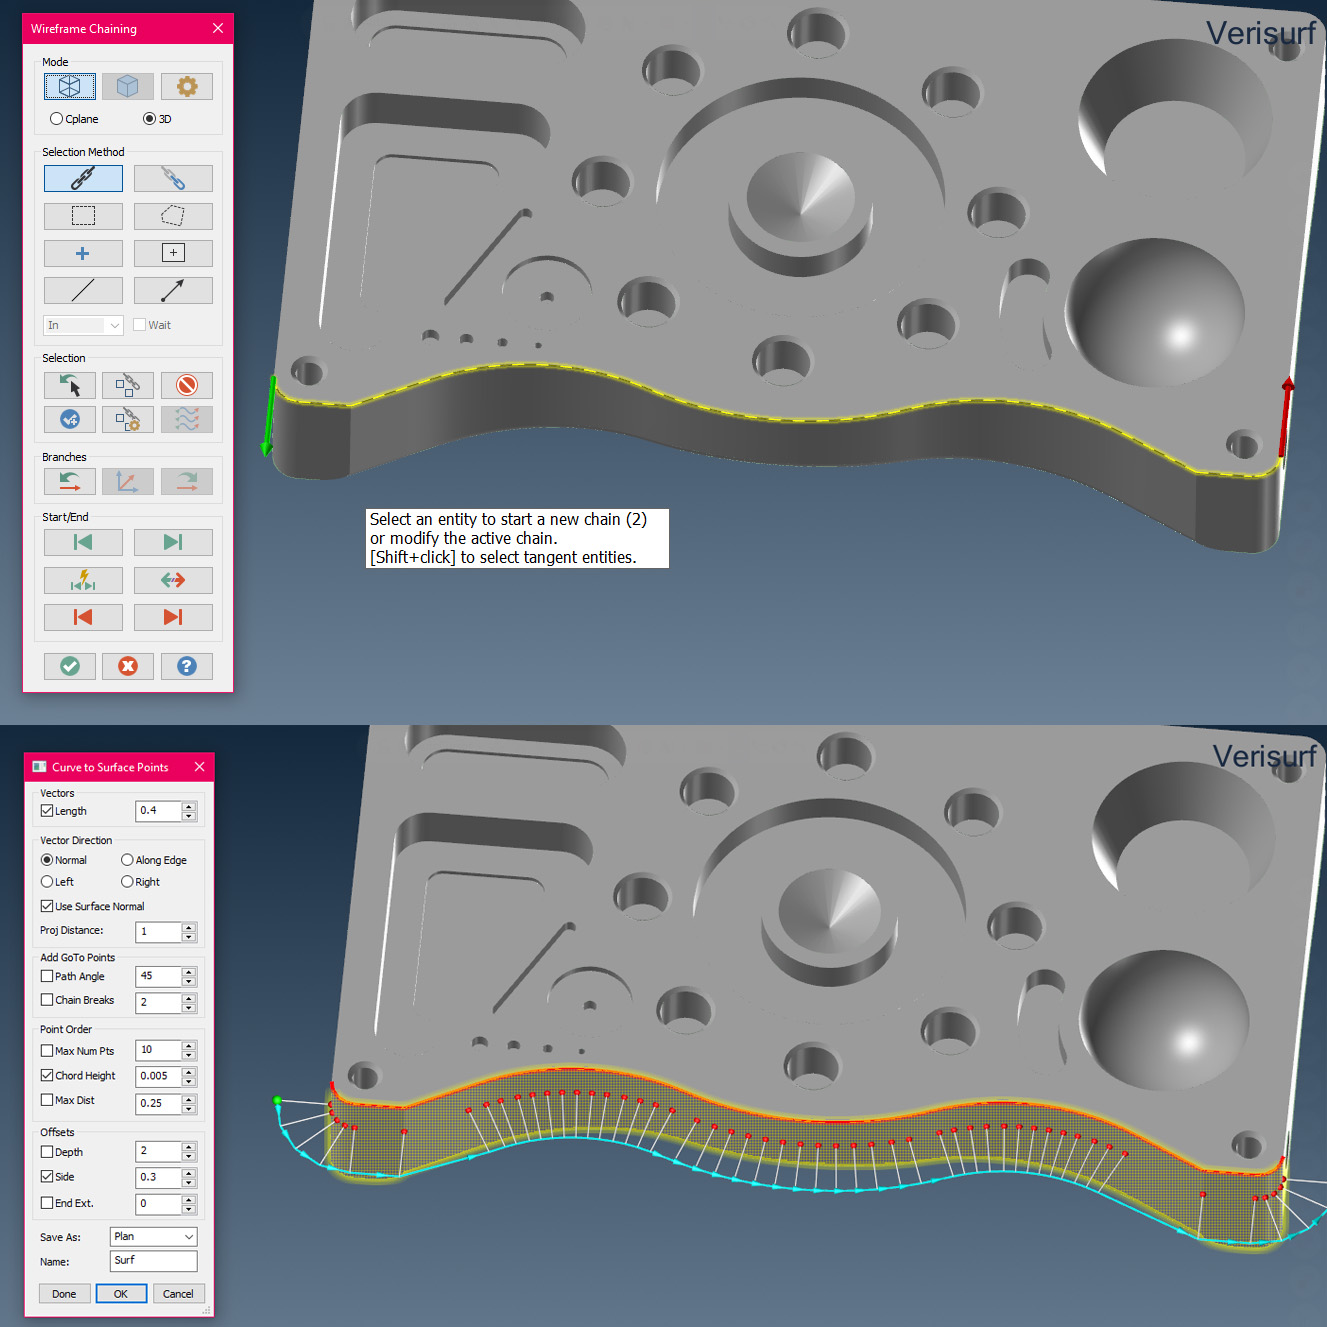Select Right vector direction
This screenshot has width=1327, height=1327.
[x=127, y=882]
